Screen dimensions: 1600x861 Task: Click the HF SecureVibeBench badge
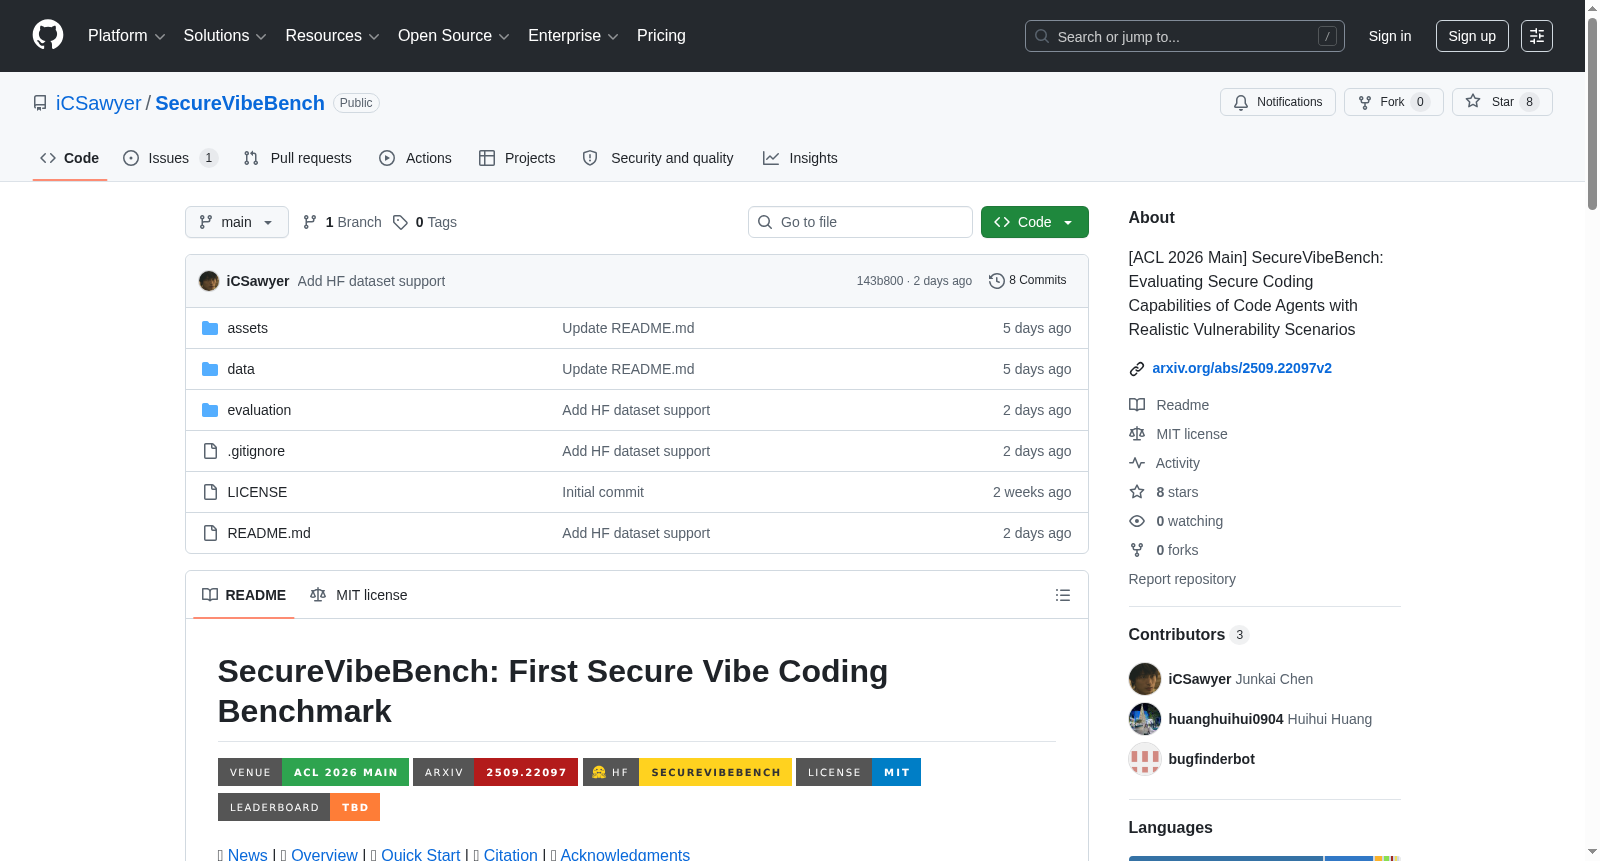tap(687, 772)
